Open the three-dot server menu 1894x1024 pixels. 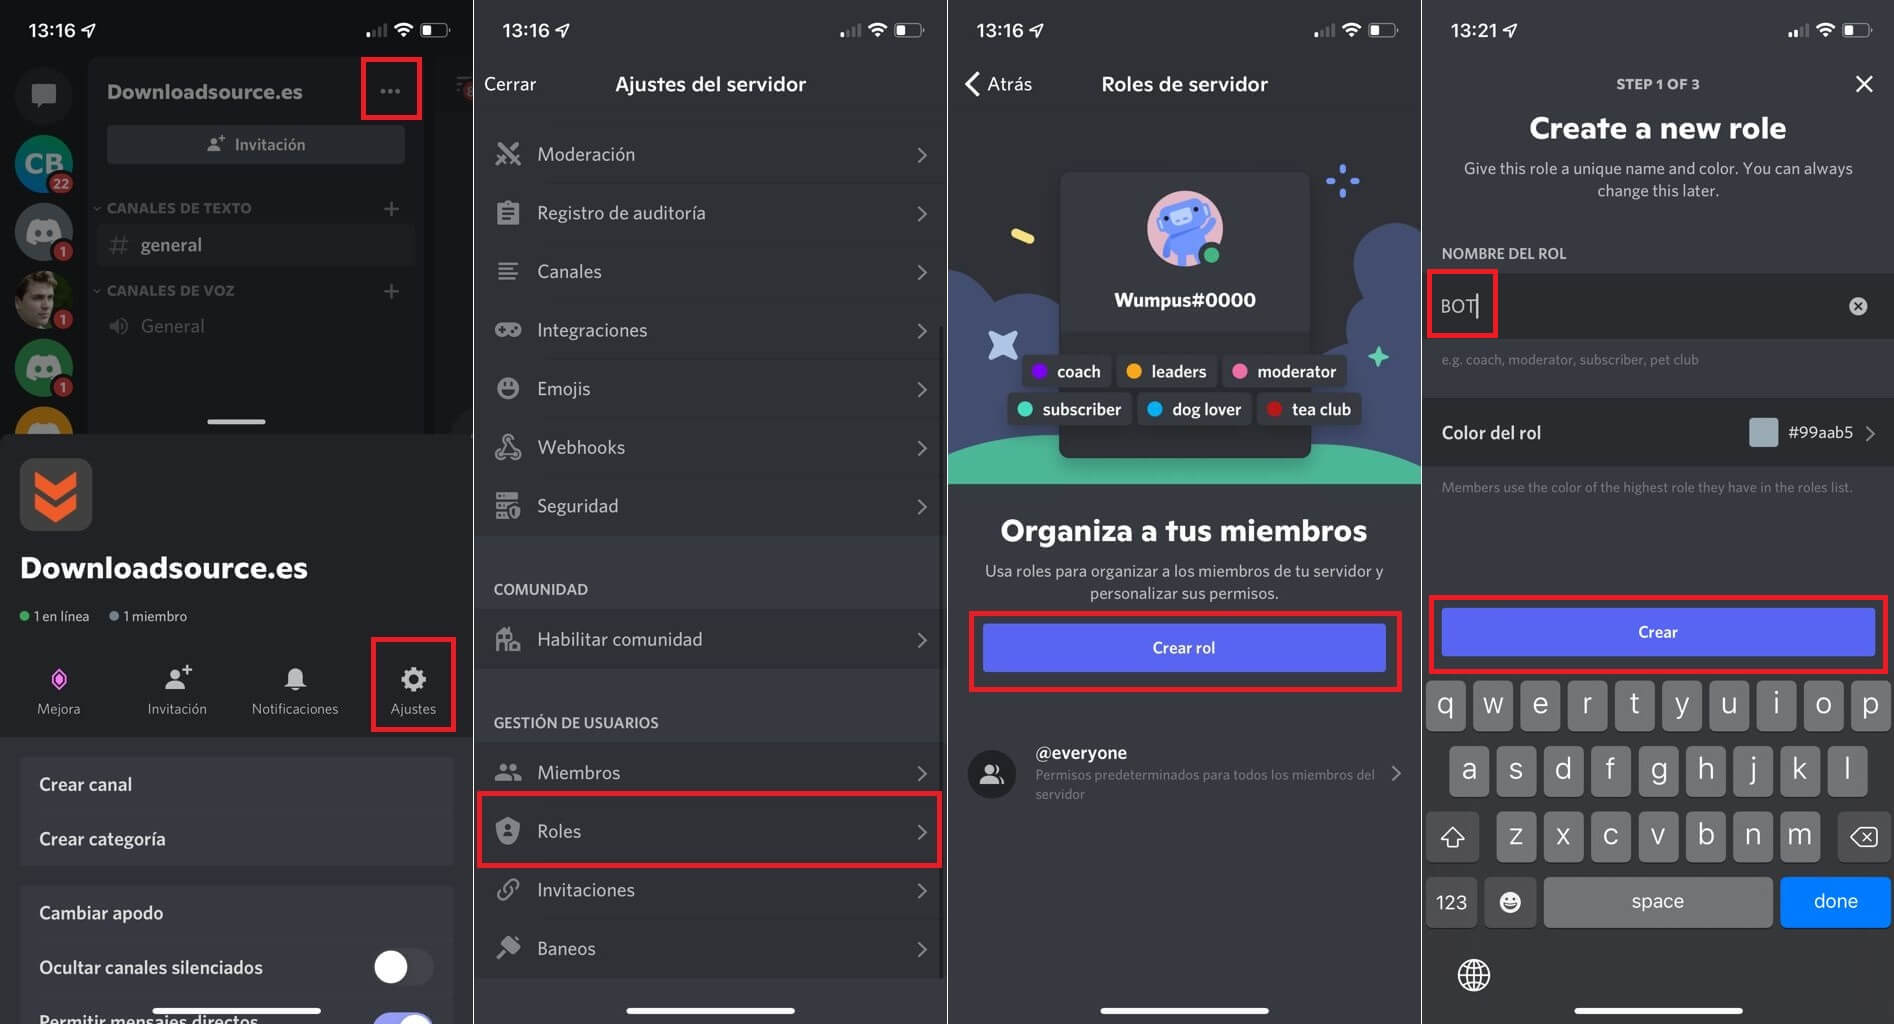[390, 91]
